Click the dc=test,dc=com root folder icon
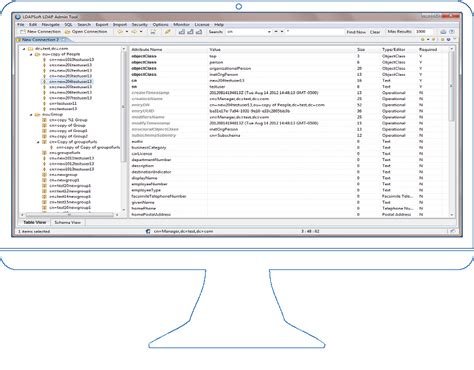474x370 pixels. point(30,49)
